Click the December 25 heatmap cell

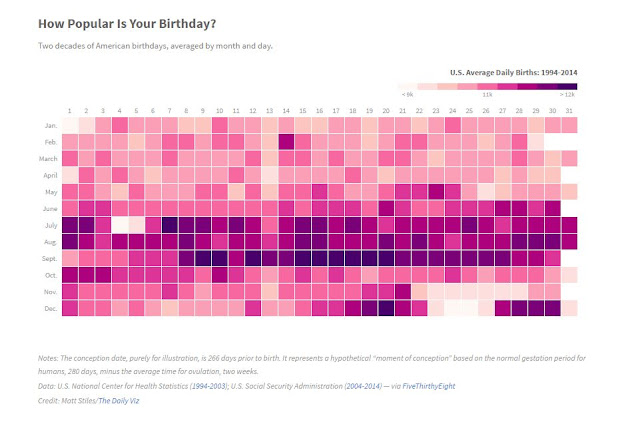(x=469, y=308)
